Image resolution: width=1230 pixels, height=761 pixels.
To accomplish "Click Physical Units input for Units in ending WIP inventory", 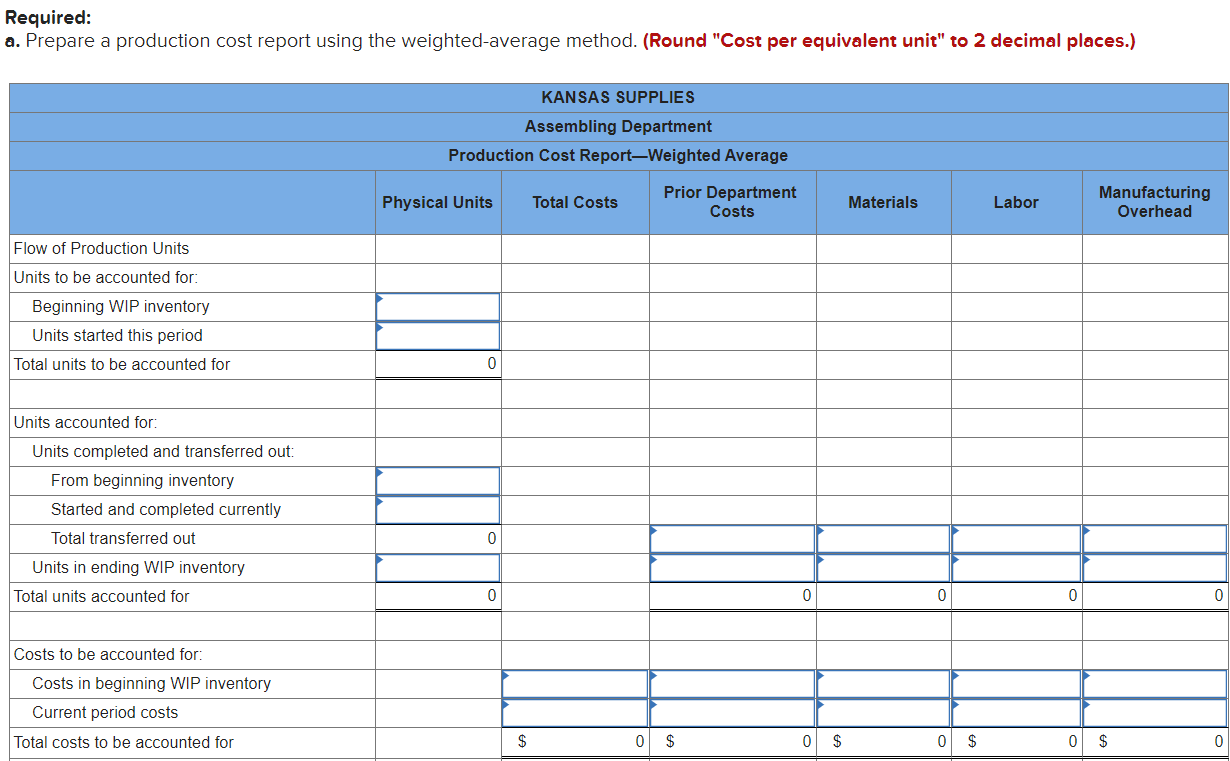I will click(438, 567).
